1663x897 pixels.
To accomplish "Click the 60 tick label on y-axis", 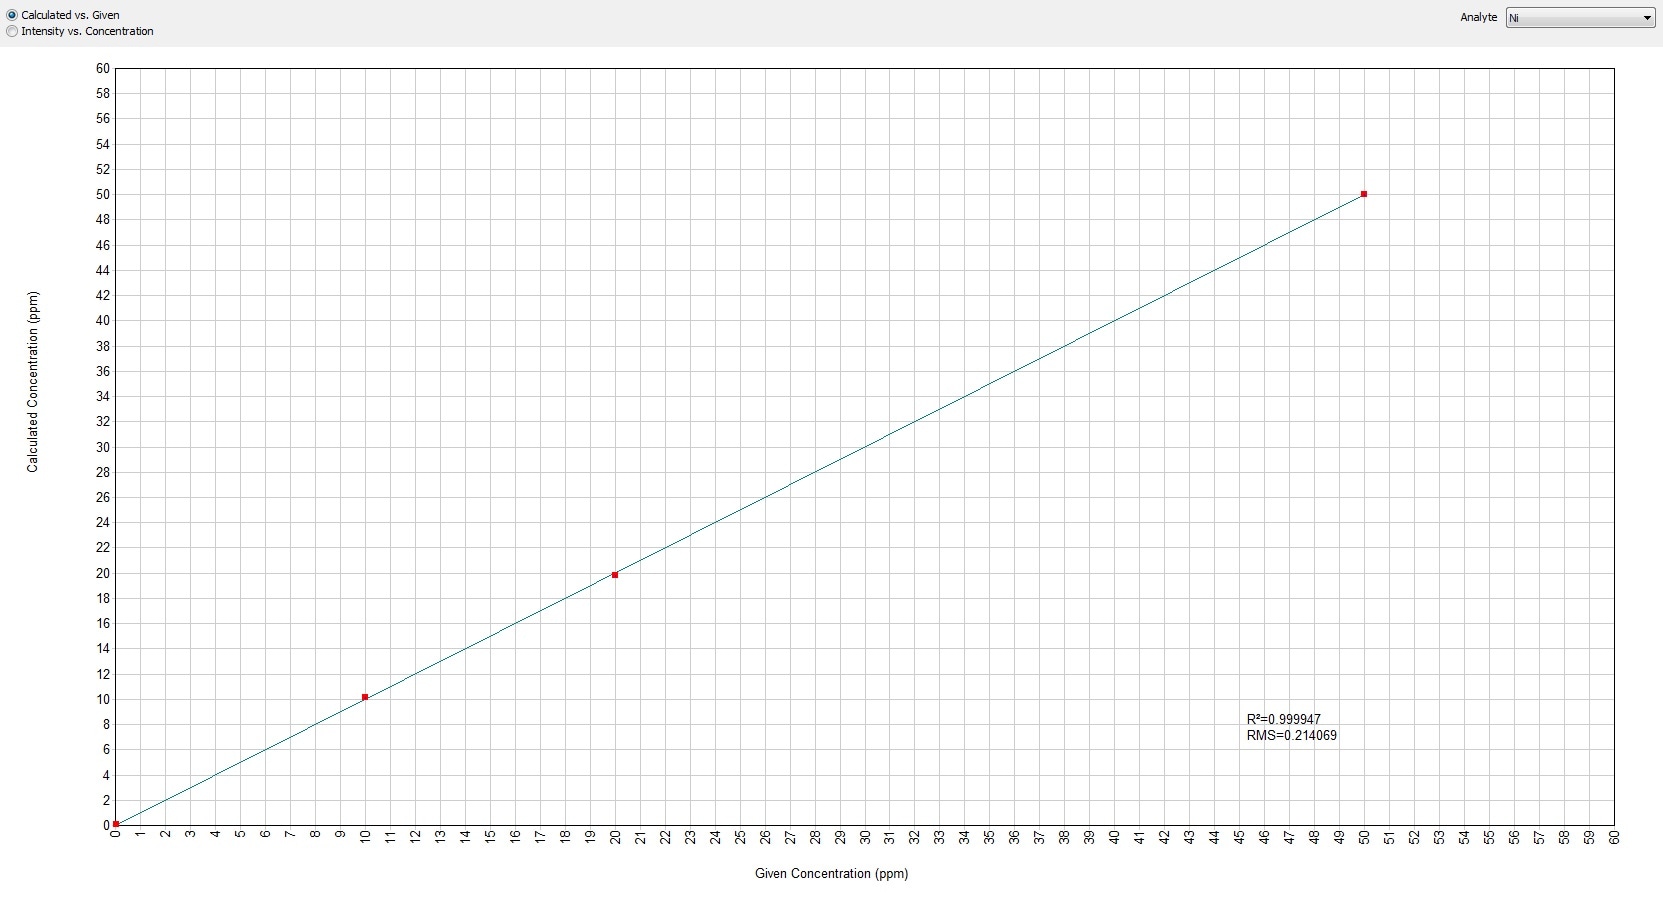I will [x=103, y=68].
